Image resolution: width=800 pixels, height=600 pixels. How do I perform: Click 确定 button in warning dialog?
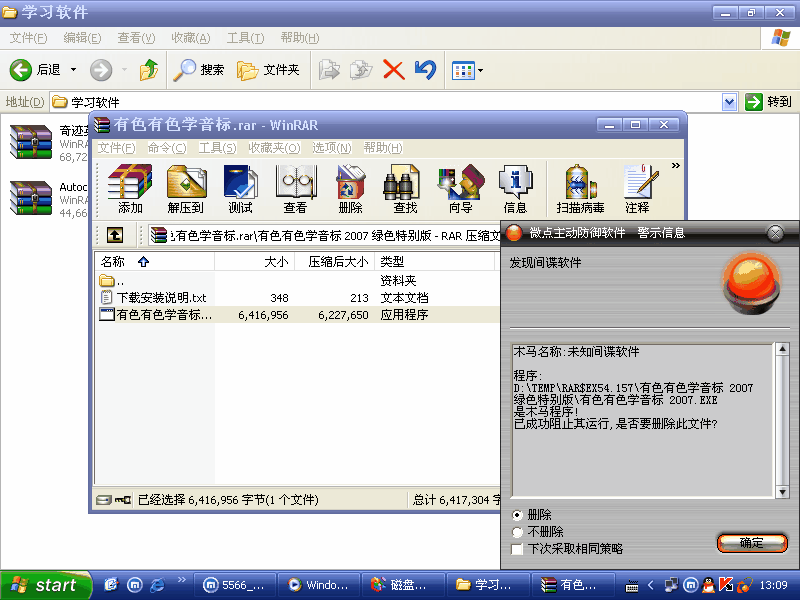point(752,543)
